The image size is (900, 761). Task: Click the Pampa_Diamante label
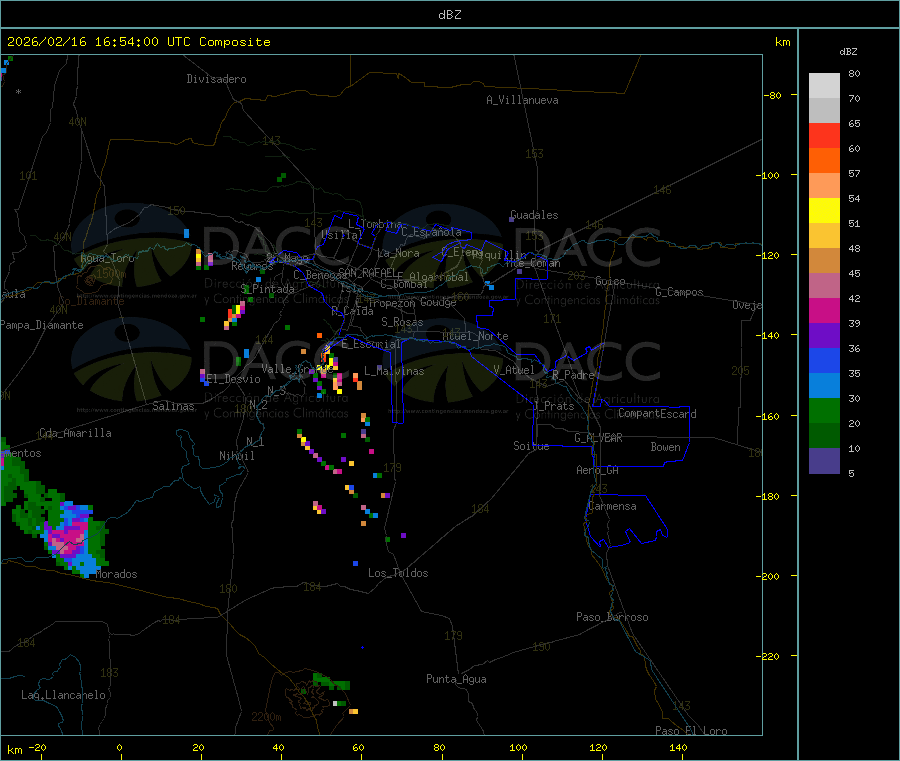point(42,325)
